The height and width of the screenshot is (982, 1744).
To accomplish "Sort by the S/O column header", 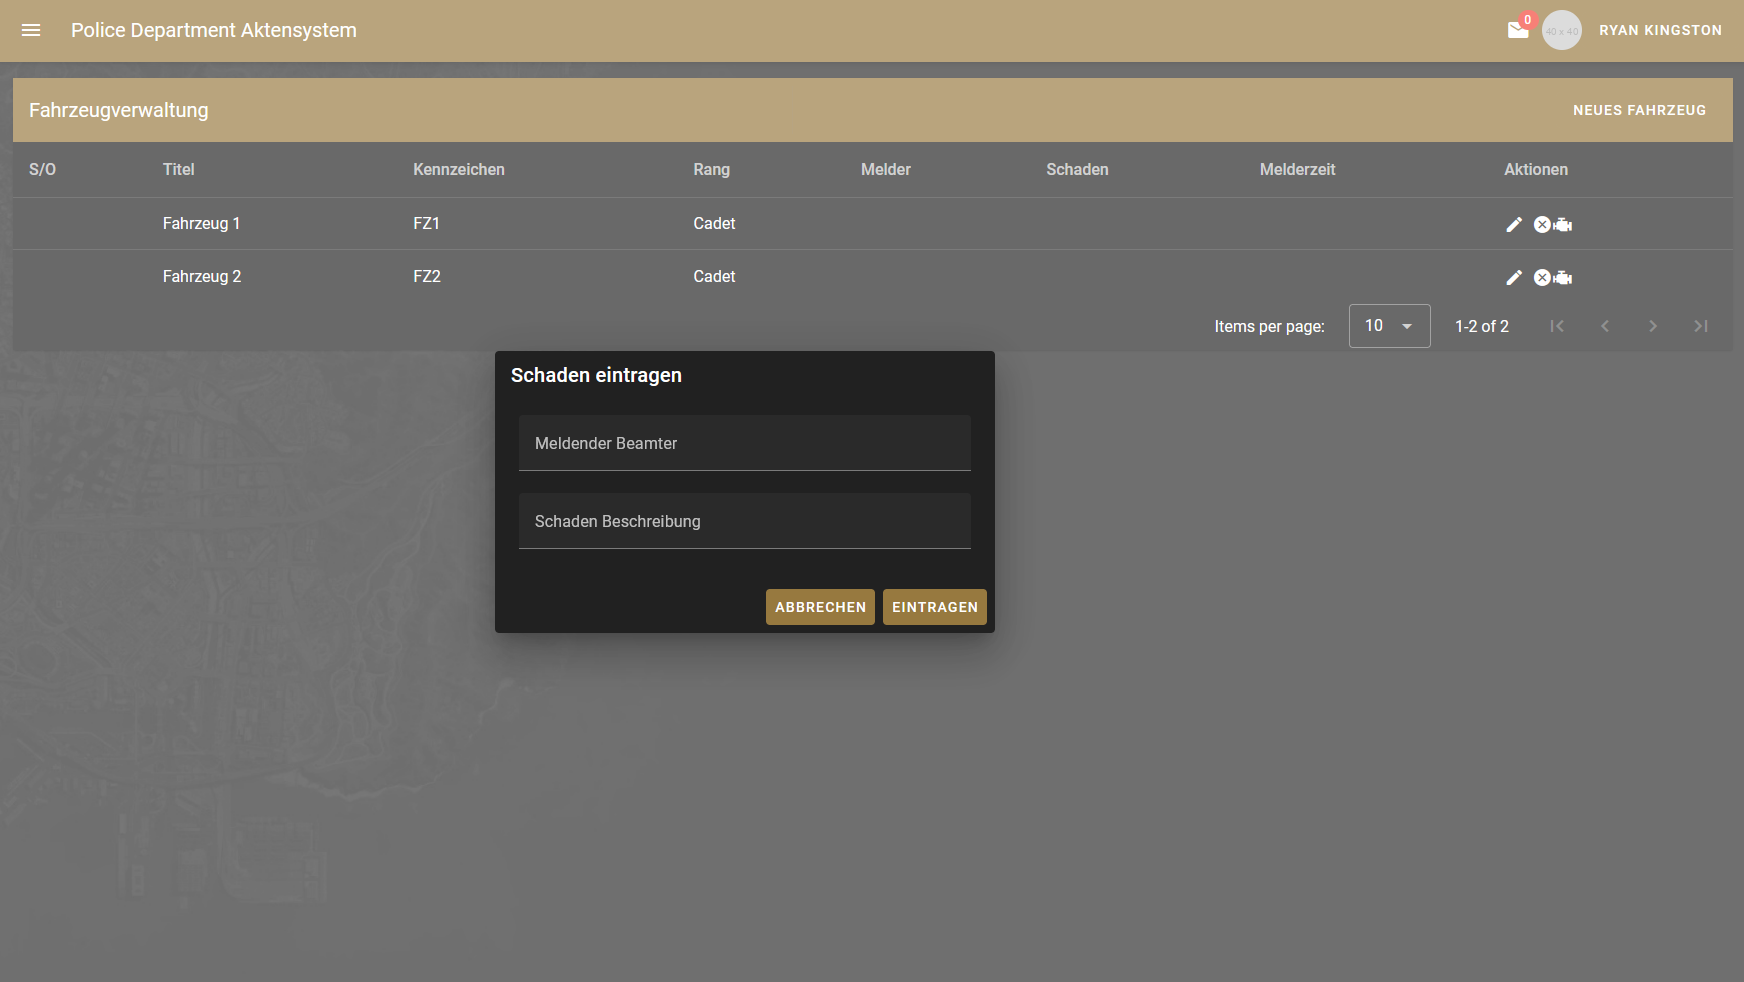I will pos(42,170).
